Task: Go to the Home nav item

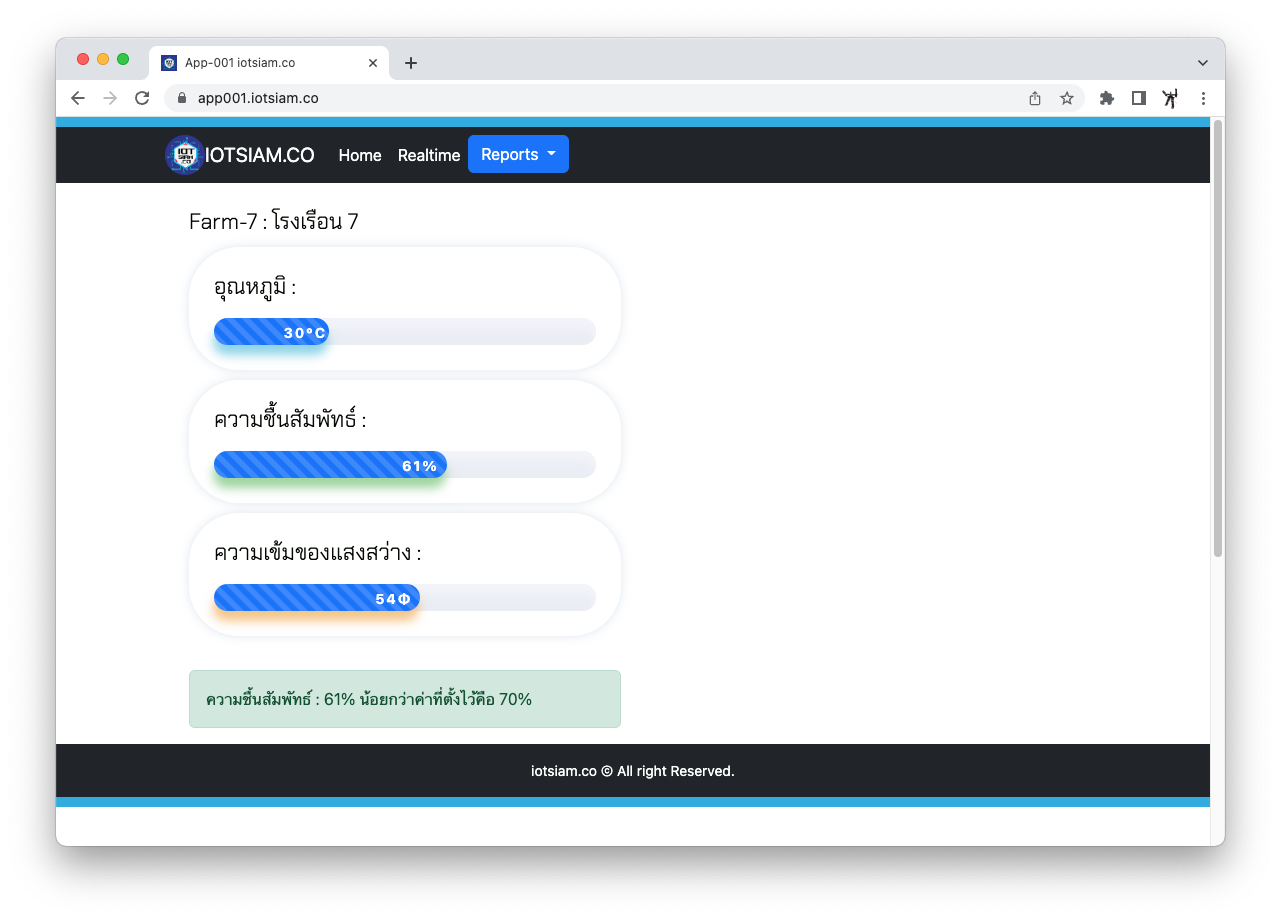Action: tap(360, 155)
